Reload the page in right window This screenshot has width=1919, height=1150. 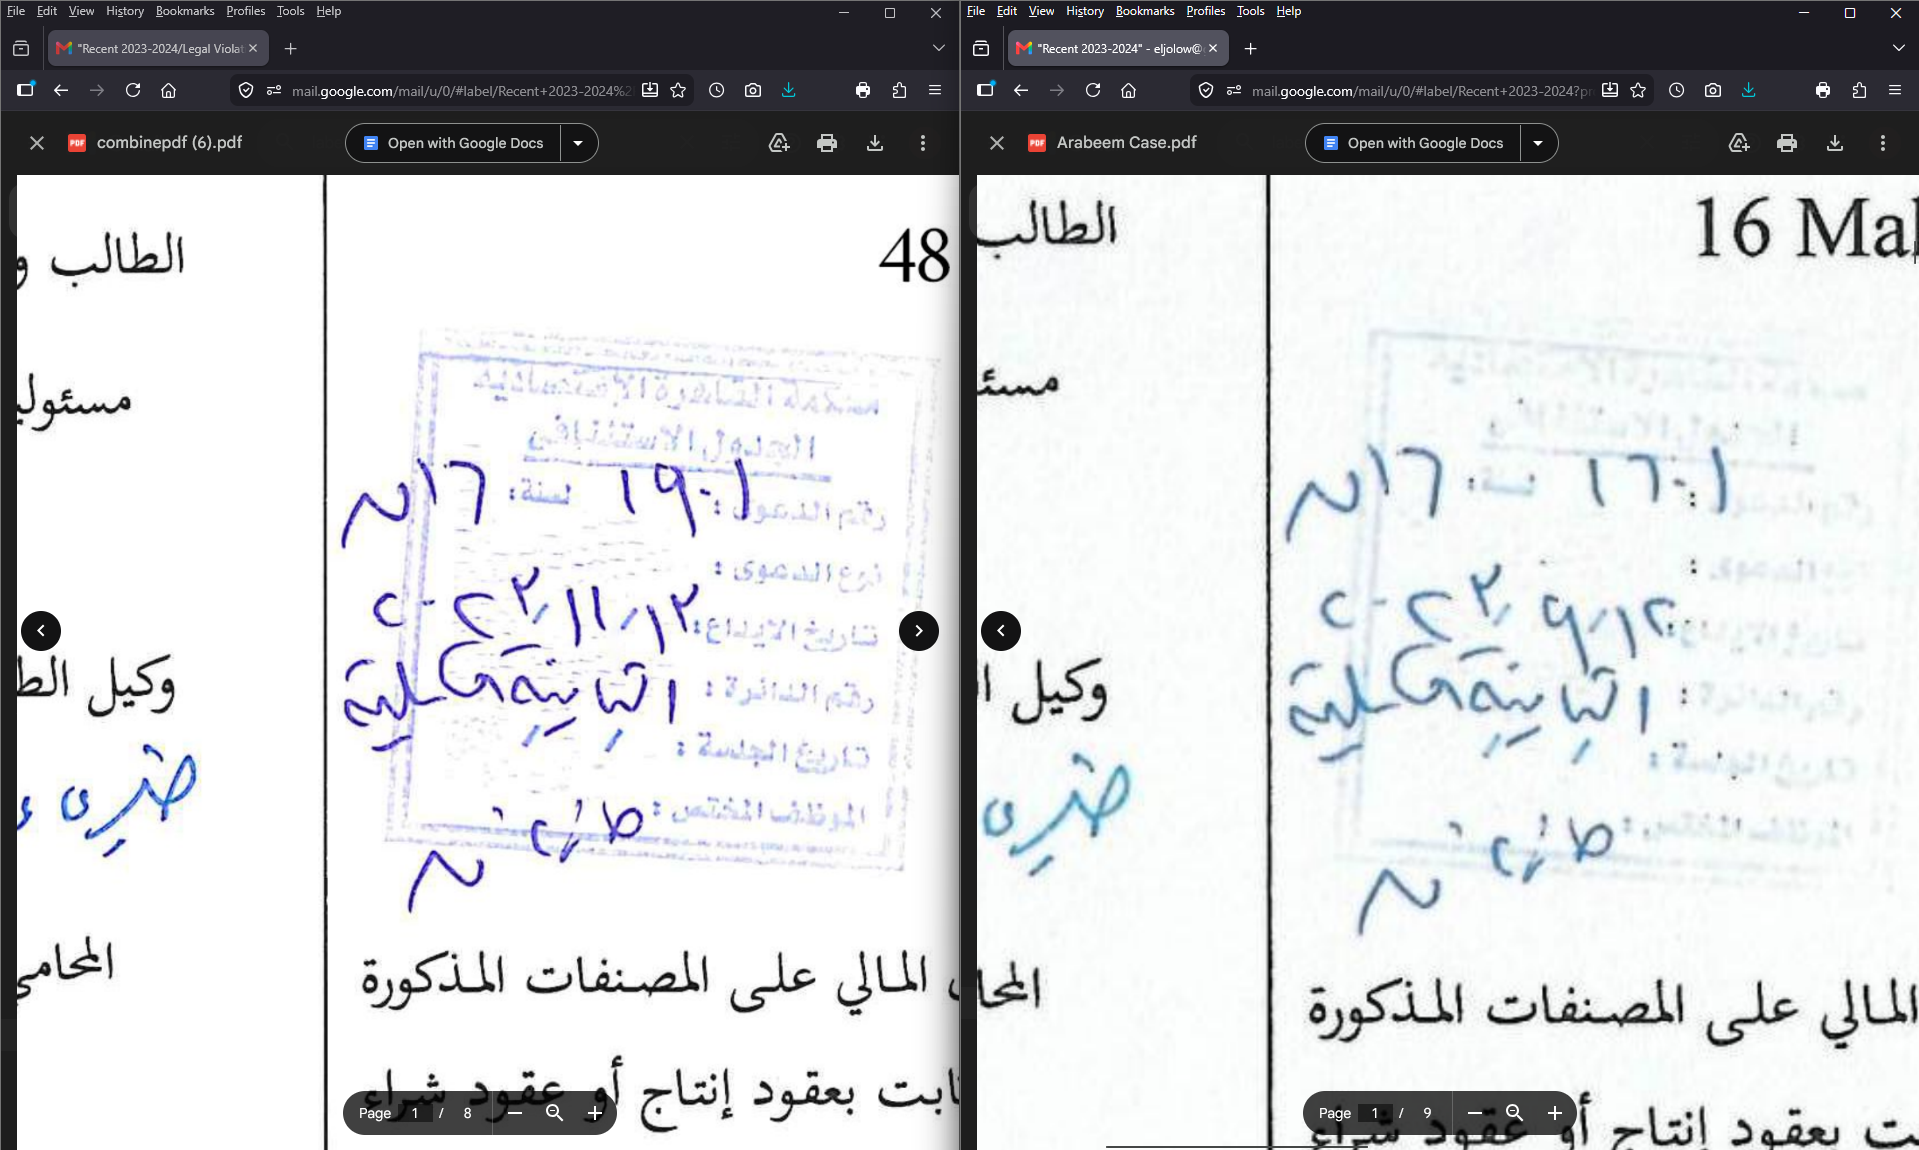[x=1093, y=90]
